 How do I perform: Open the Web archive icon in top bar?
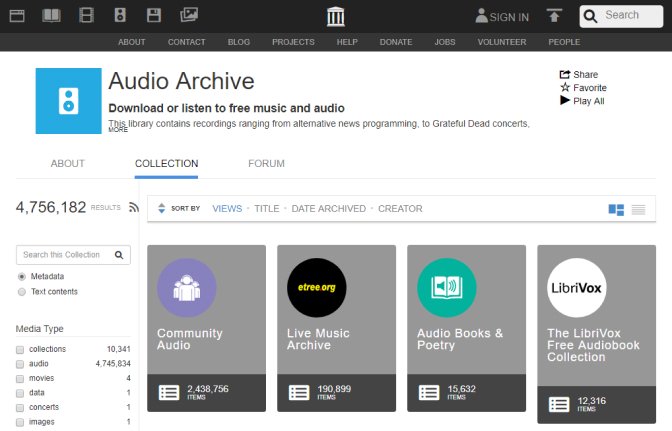pyautogui.click(x=17, y=16)
